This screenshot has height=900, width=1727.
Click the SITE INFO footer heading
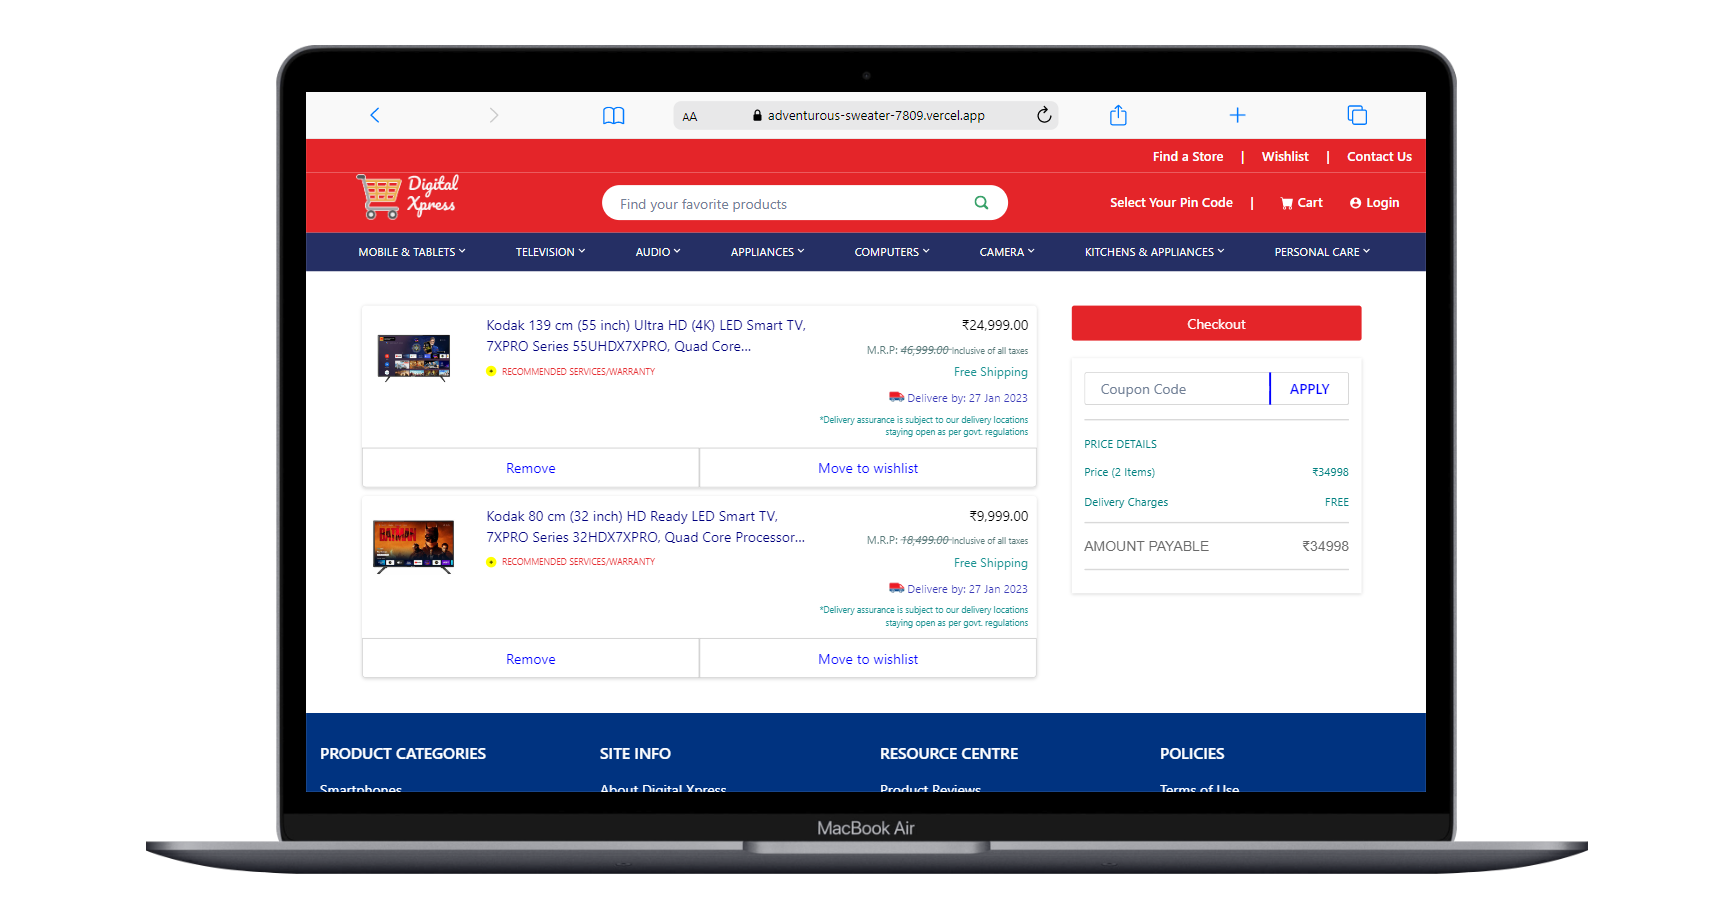[x=635, y=754]
